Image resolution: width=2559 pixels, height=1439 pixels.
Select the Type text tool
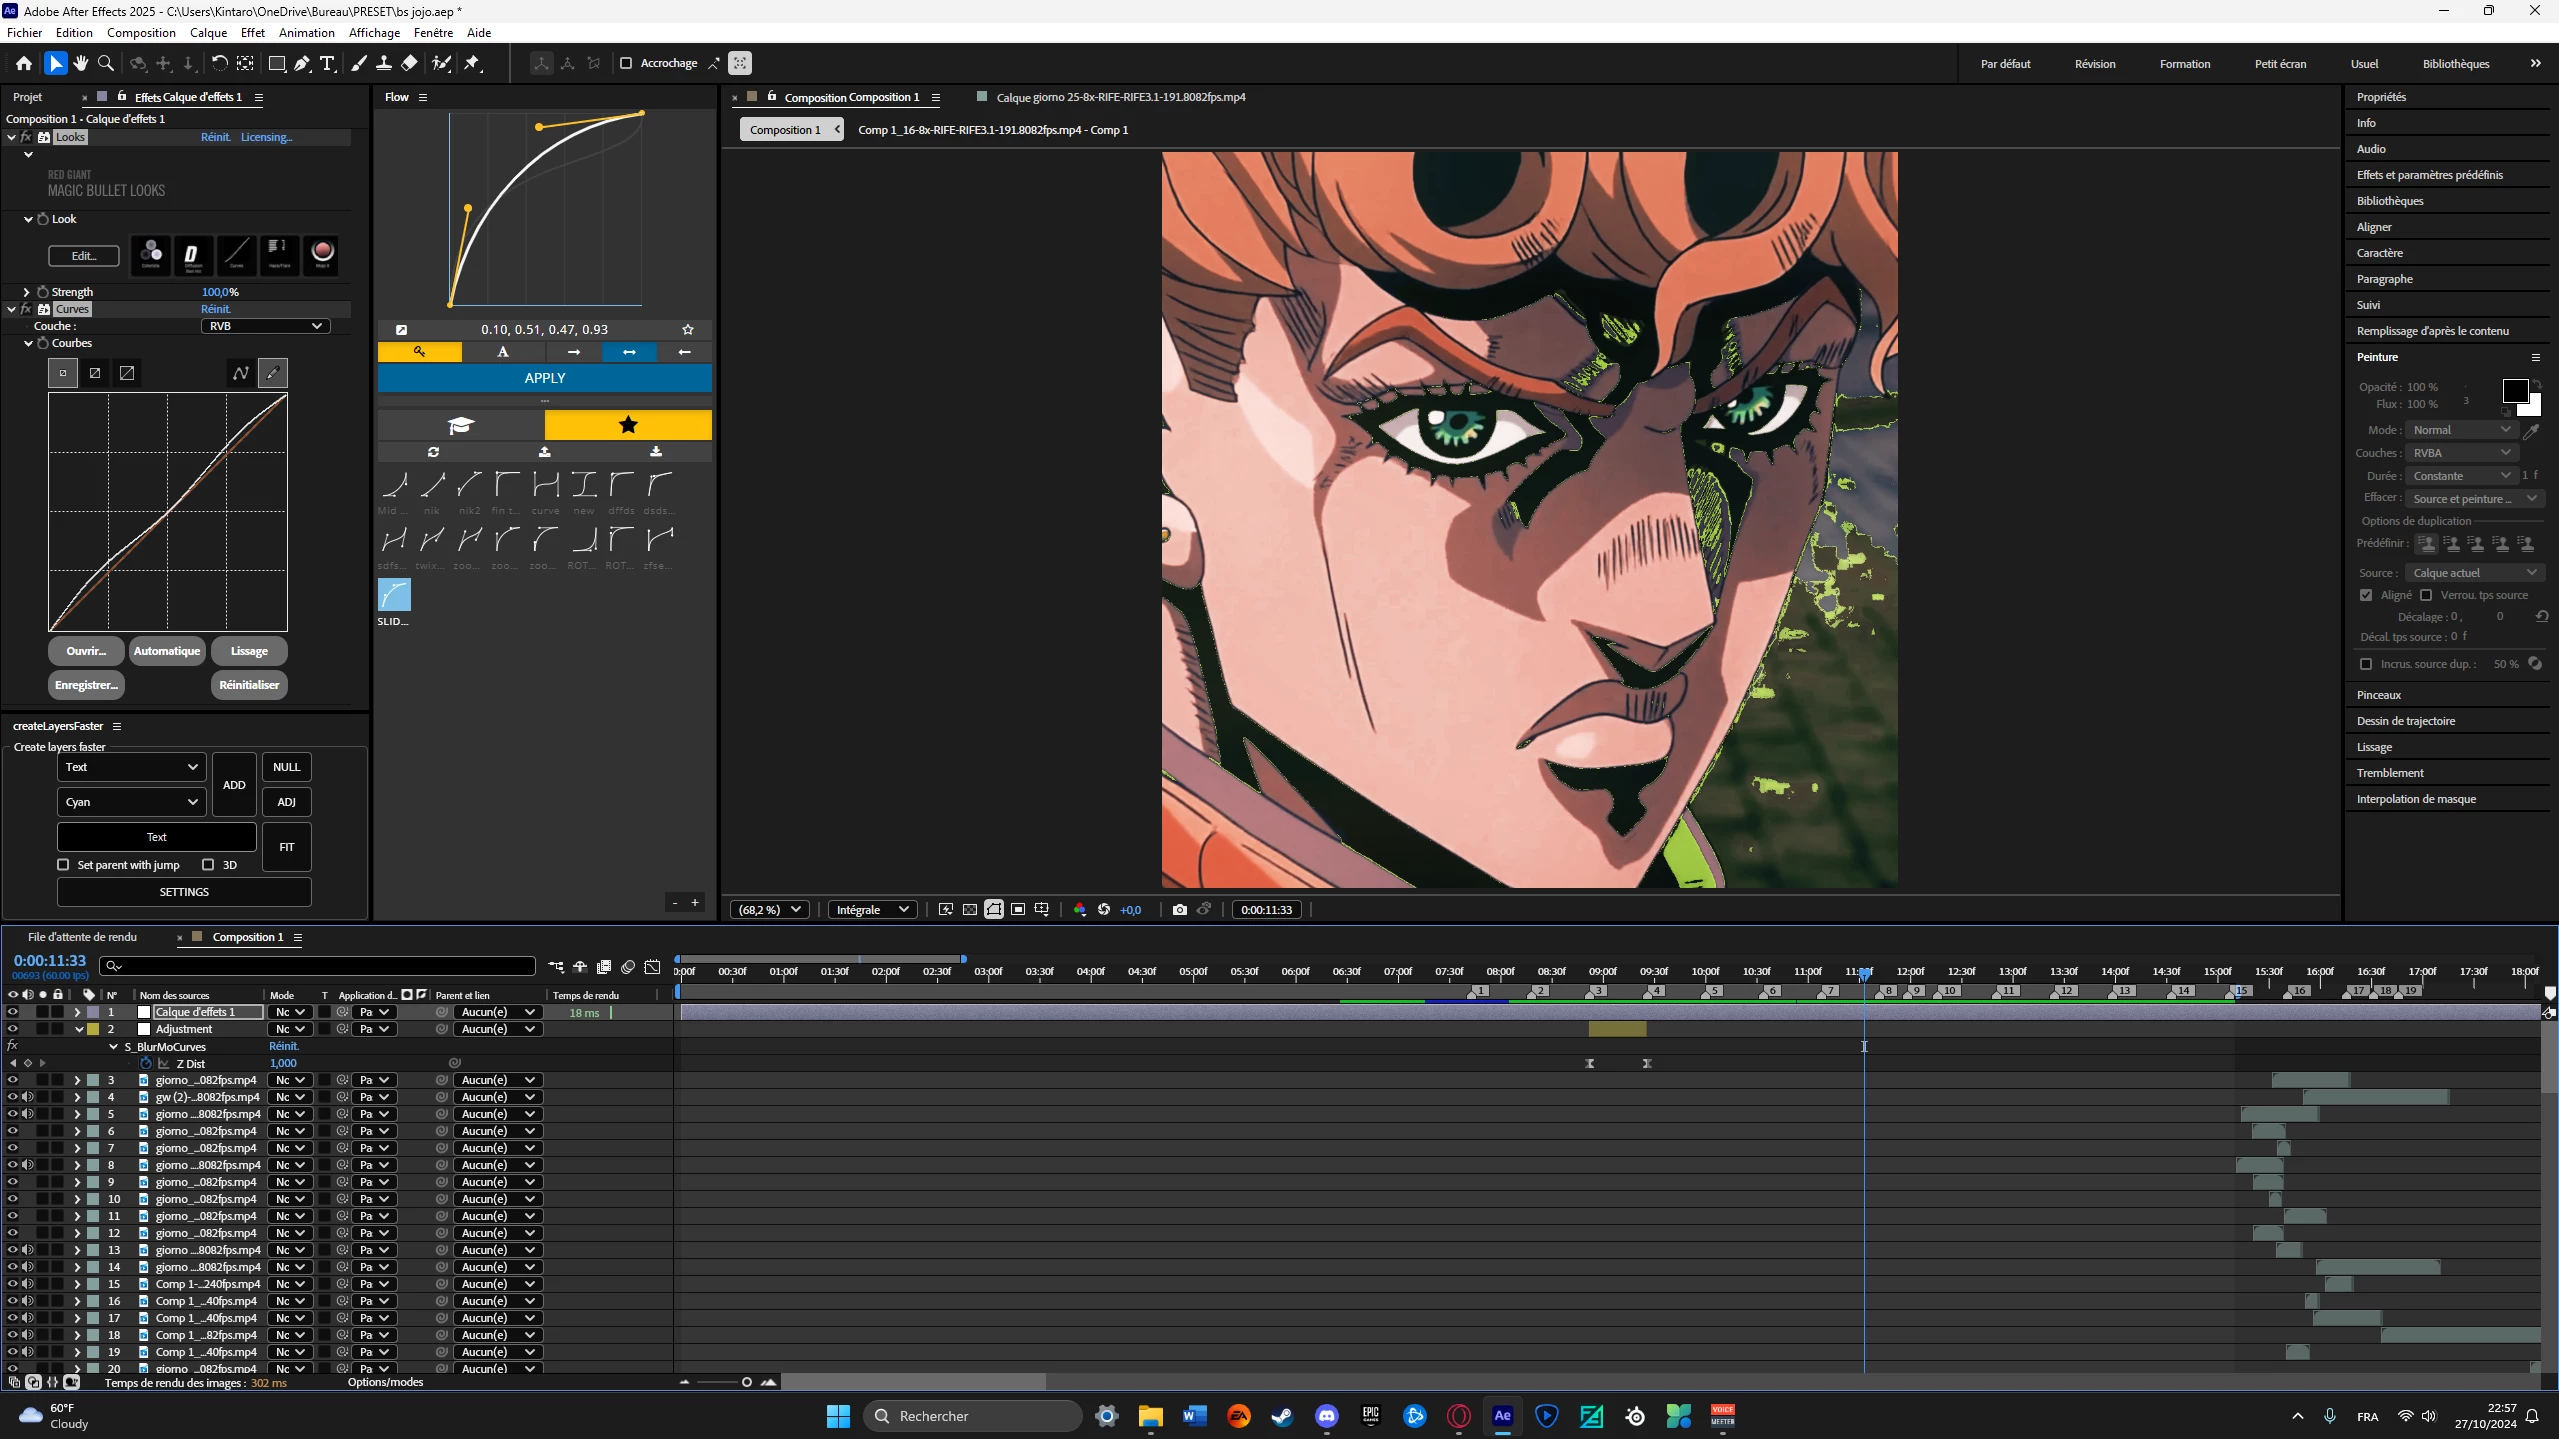[327, 63]
